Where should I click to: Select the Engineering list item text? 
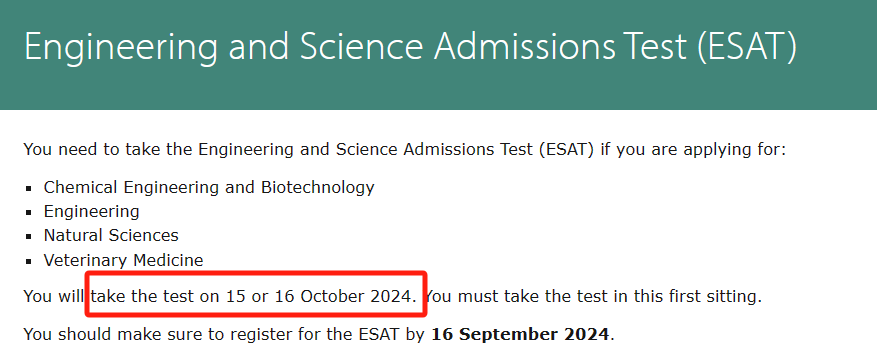point(92,212)
